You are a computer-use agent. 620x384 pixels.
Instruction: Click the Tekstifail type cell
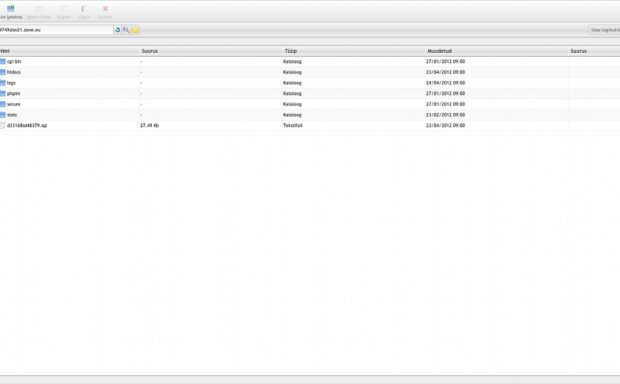pos(293,125)
